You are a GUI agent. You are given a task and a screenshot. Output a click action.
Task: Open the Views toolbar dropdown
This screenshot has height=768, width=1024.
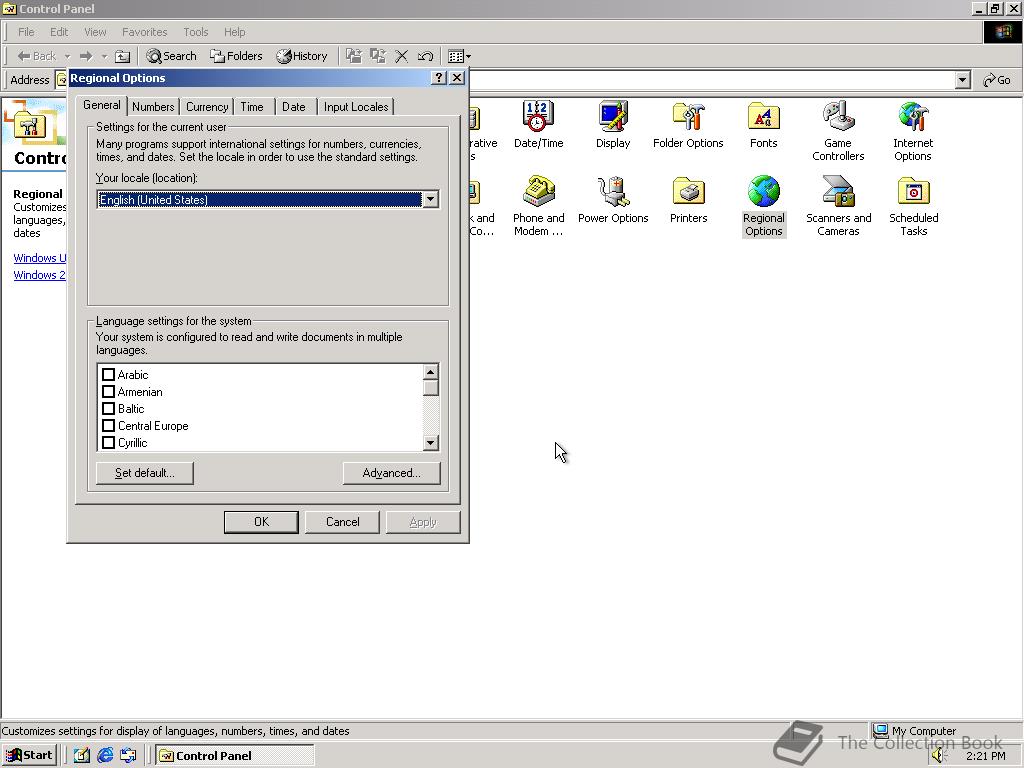point(459,56)
